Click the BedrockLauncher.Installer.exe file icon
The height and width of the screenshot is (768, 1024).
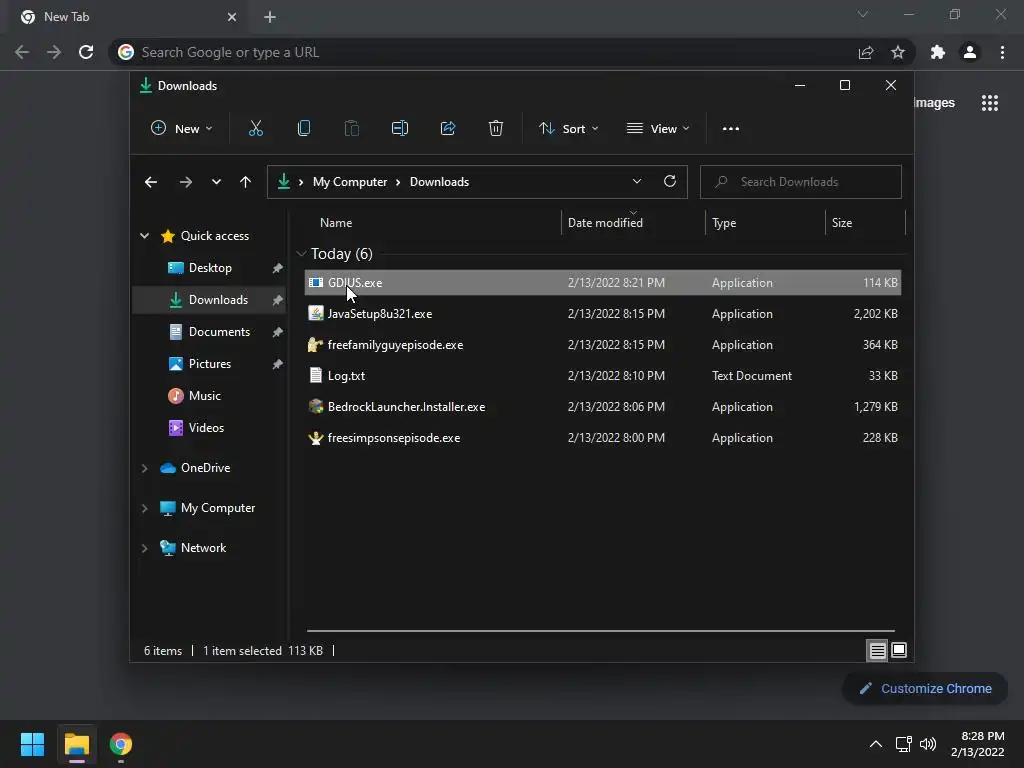pyautogui.click(x=316, y=407)
